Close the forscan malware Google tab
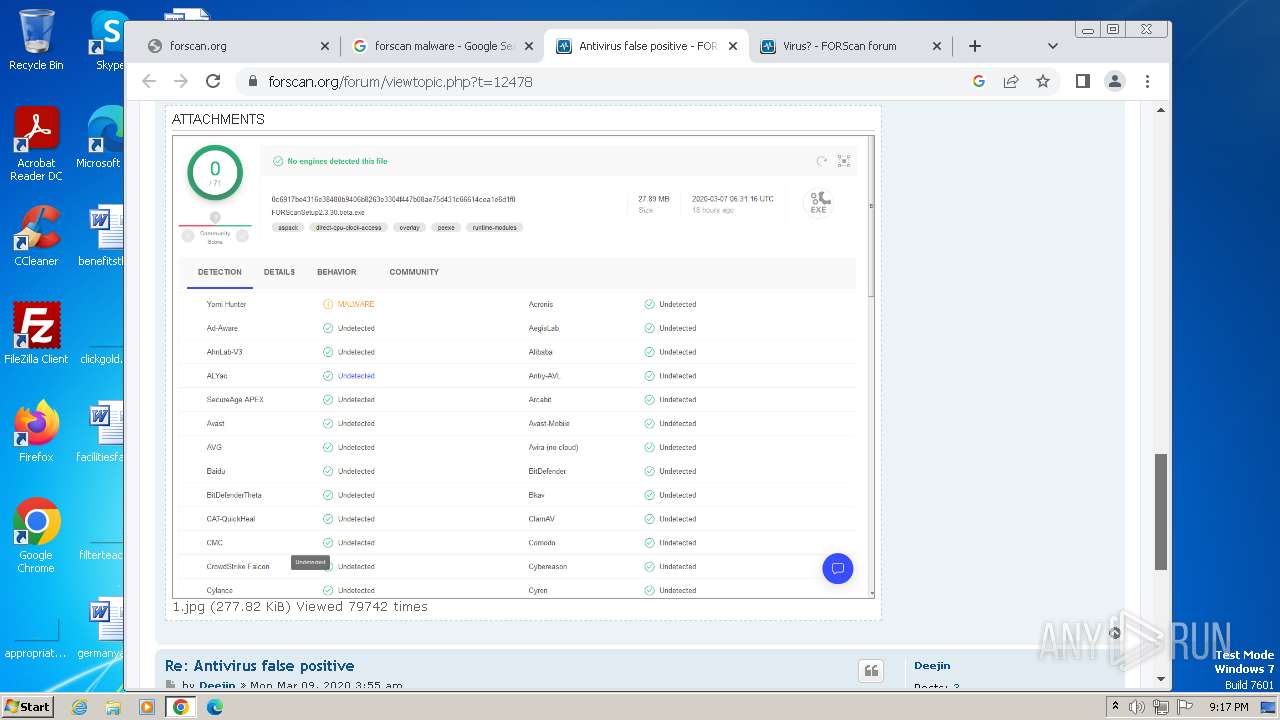The image size is (1280, 720). (529, 46)
